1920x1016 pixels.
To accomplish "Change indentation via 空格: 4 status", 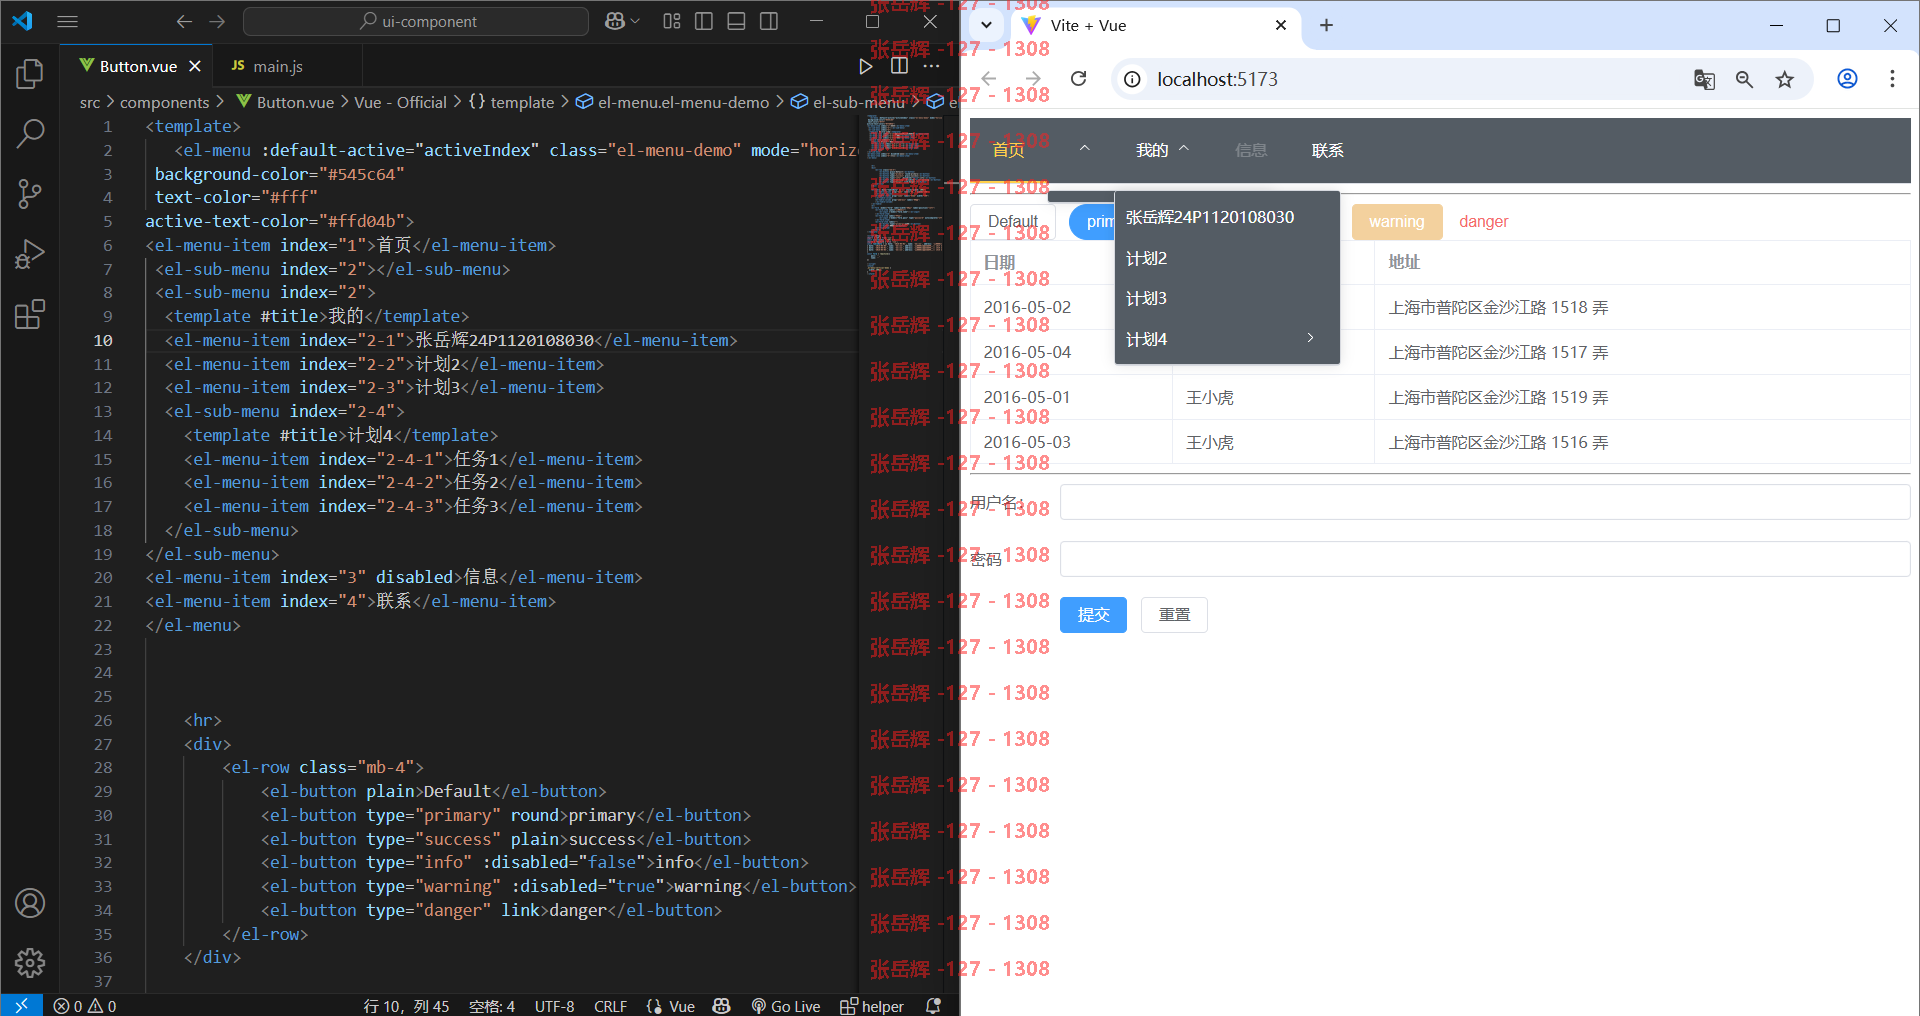I will [x=492, y=1006].
